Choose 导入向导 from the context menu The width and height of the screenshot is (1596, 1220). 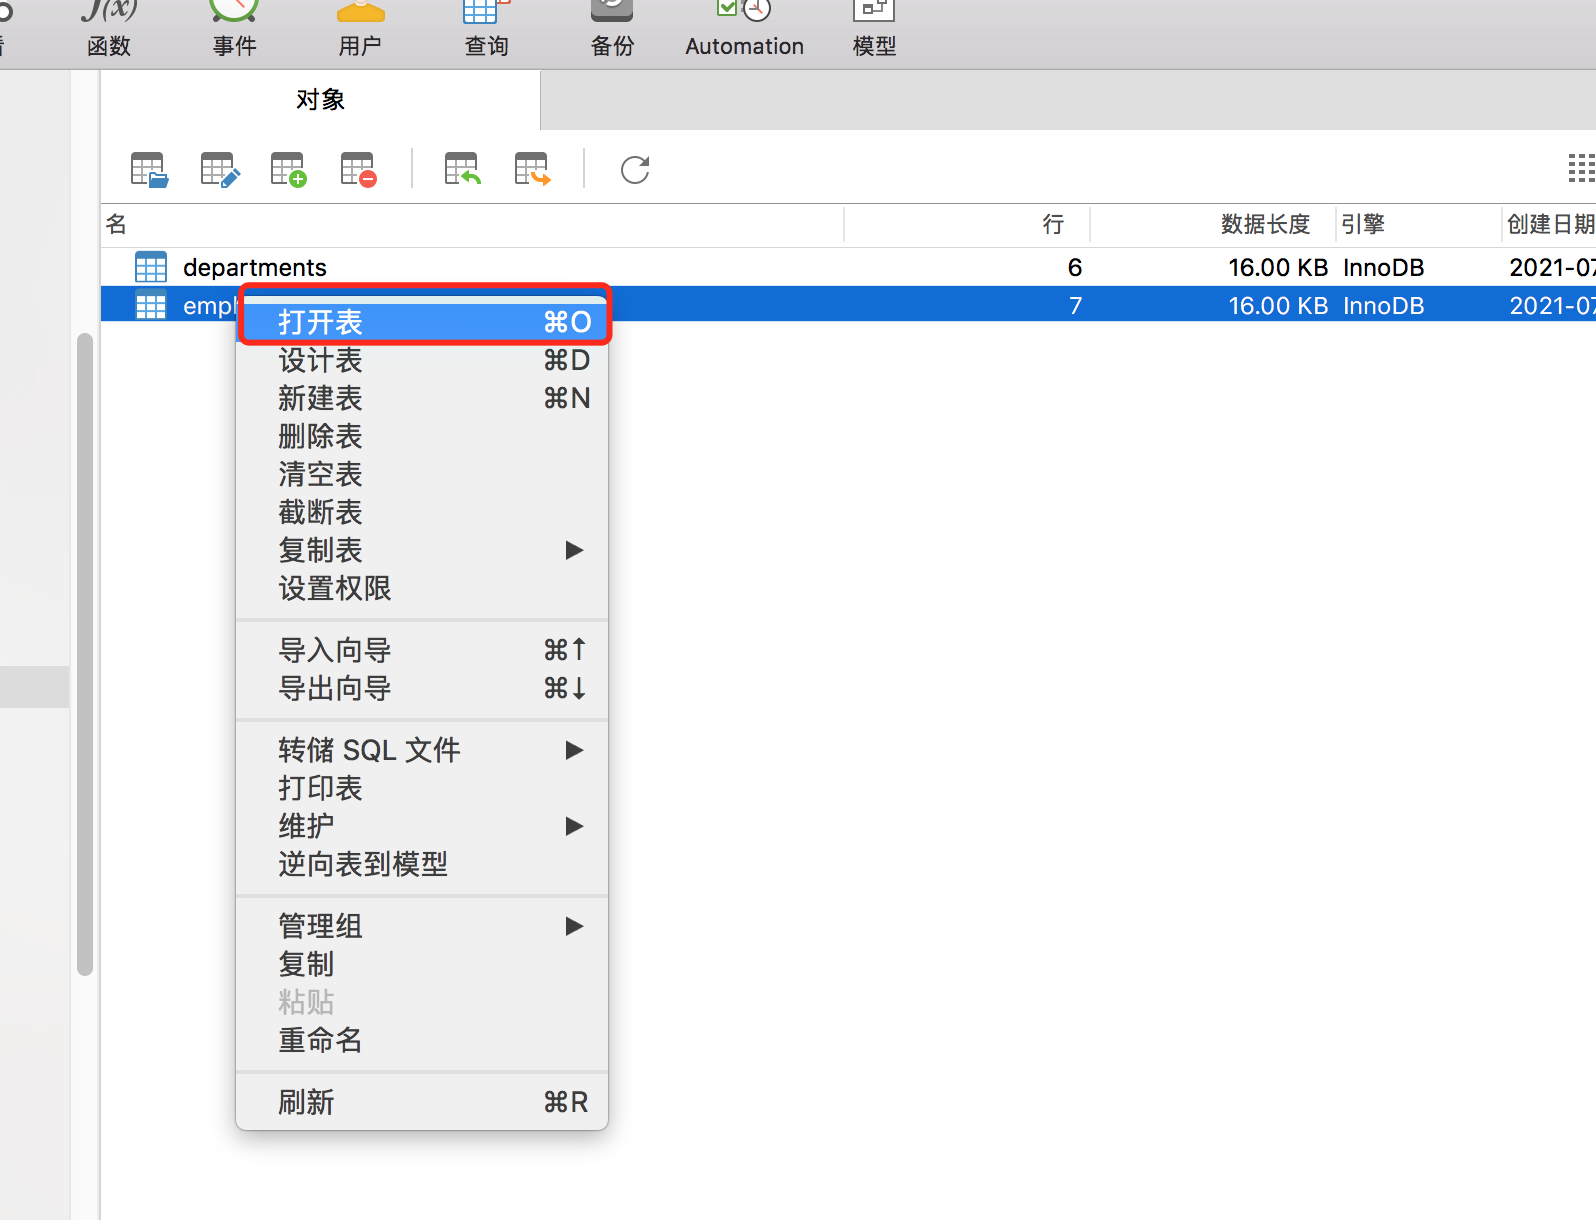point(422,650)
